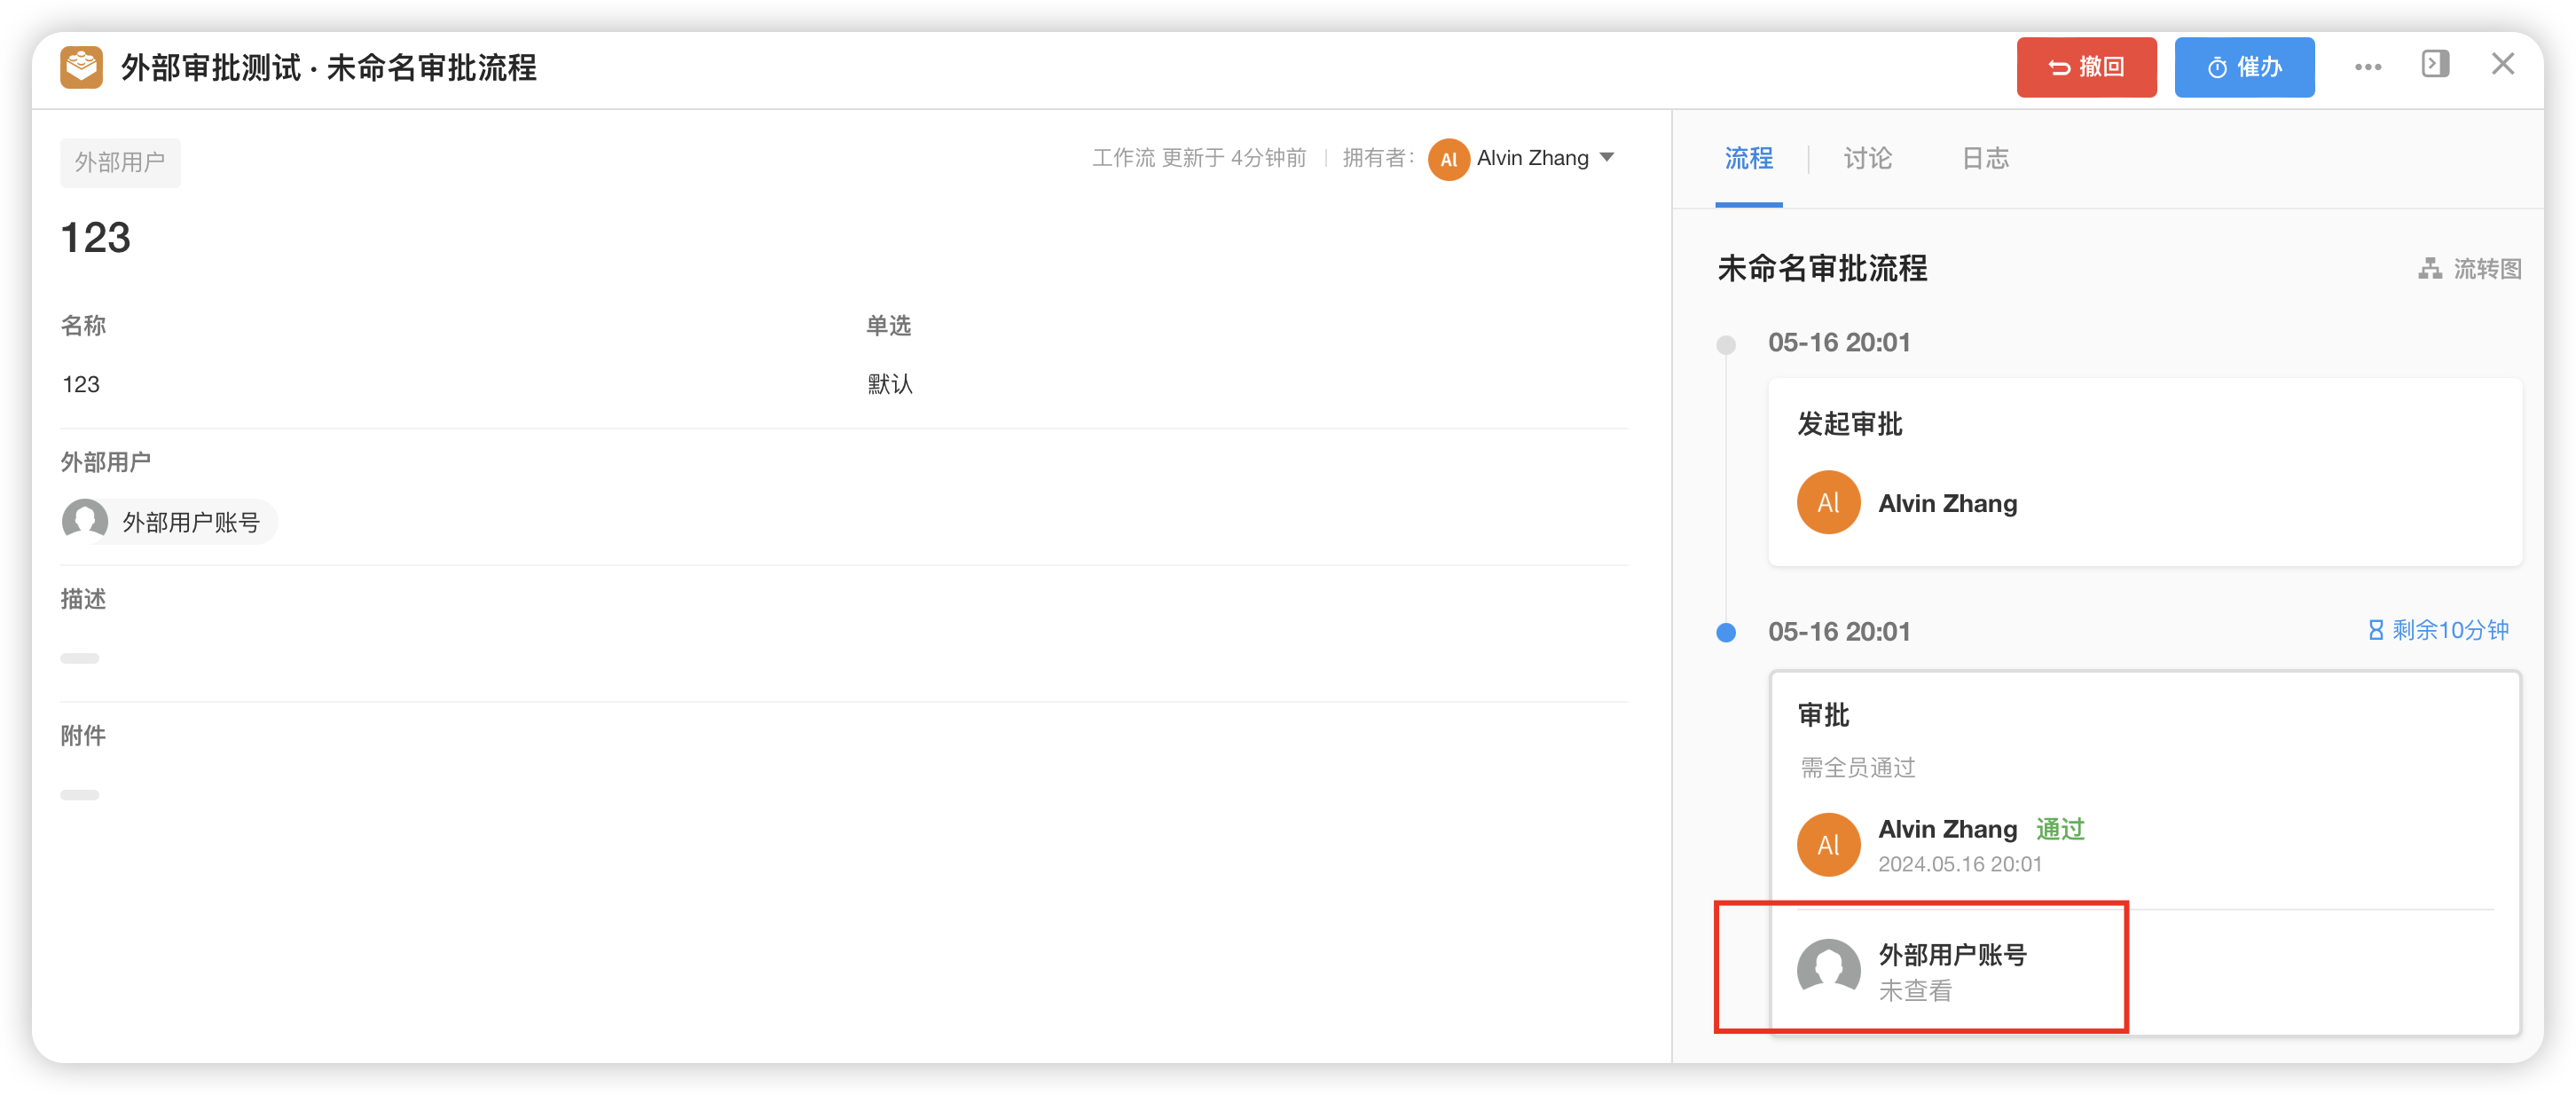Click the orange app logo icon
This screenshot has height=1095, width=2576.
tap(81, 67)
